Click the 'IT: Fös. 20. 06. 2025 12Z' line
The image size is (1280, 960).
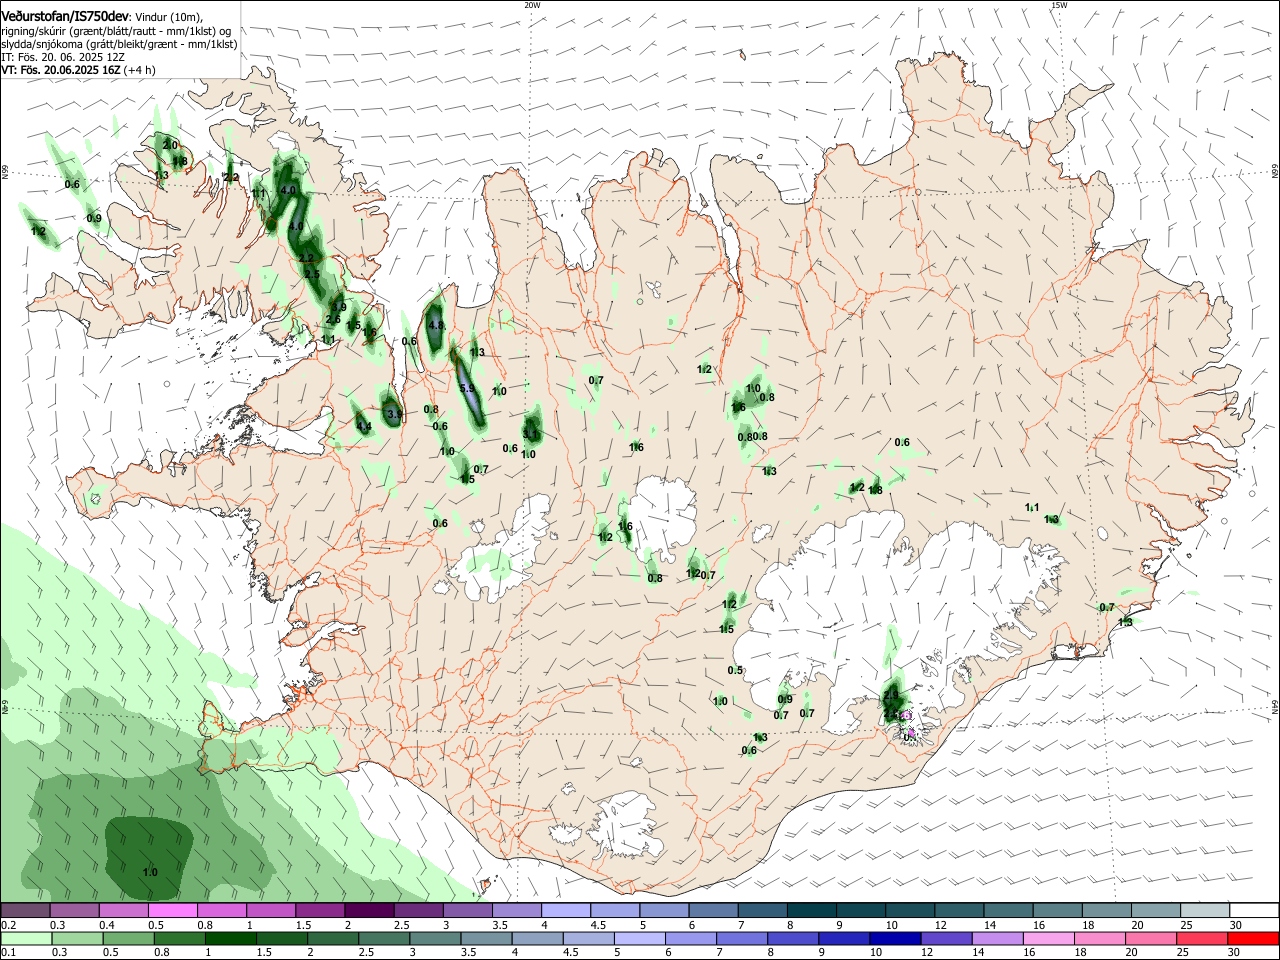[x=63, y=57]
